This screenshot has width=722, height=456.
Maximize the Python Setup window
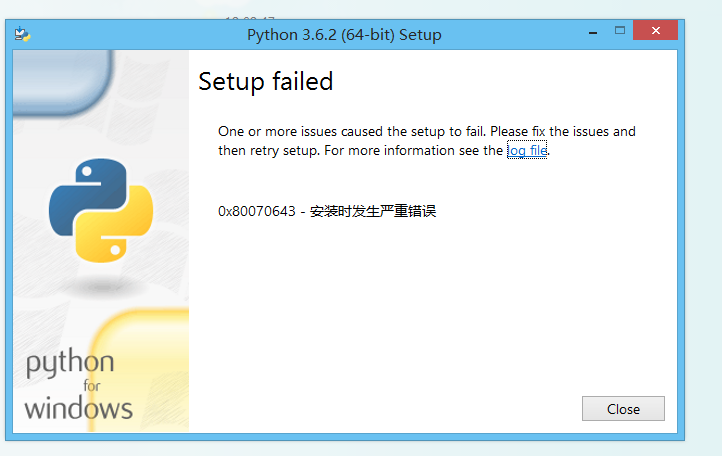tap(619, 32)
